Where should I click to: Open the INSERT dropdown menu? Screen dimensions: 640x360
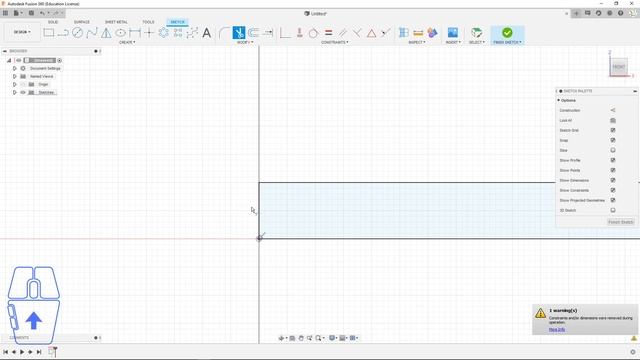point(453,42)
